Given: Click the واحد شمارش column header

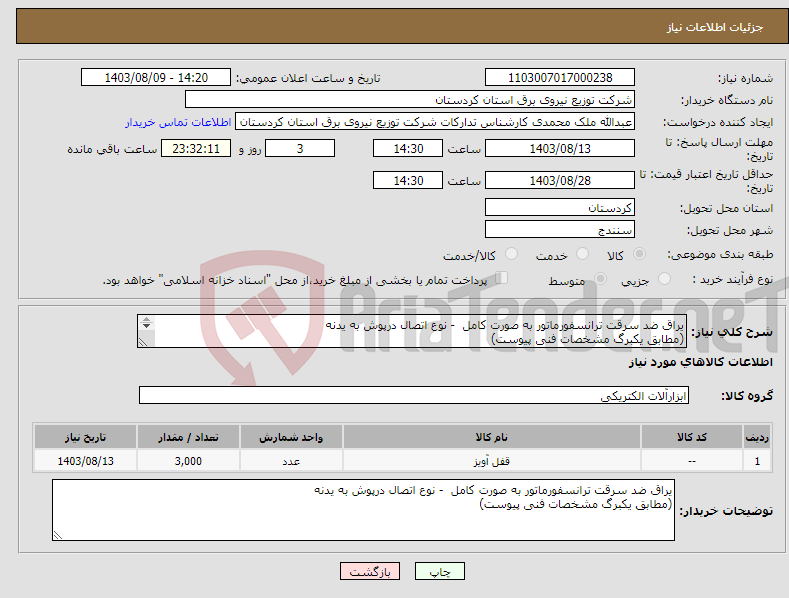Looking at the screenshot, I should coord(291,437).
